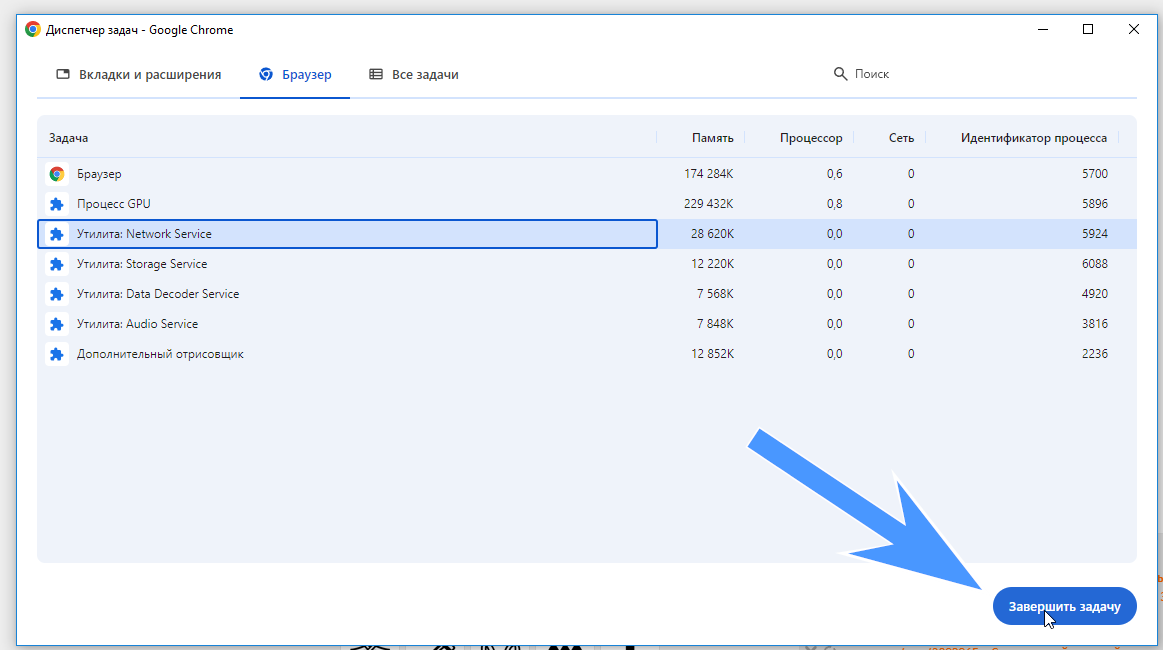Click process ID 4920

tap(1095, 294)
